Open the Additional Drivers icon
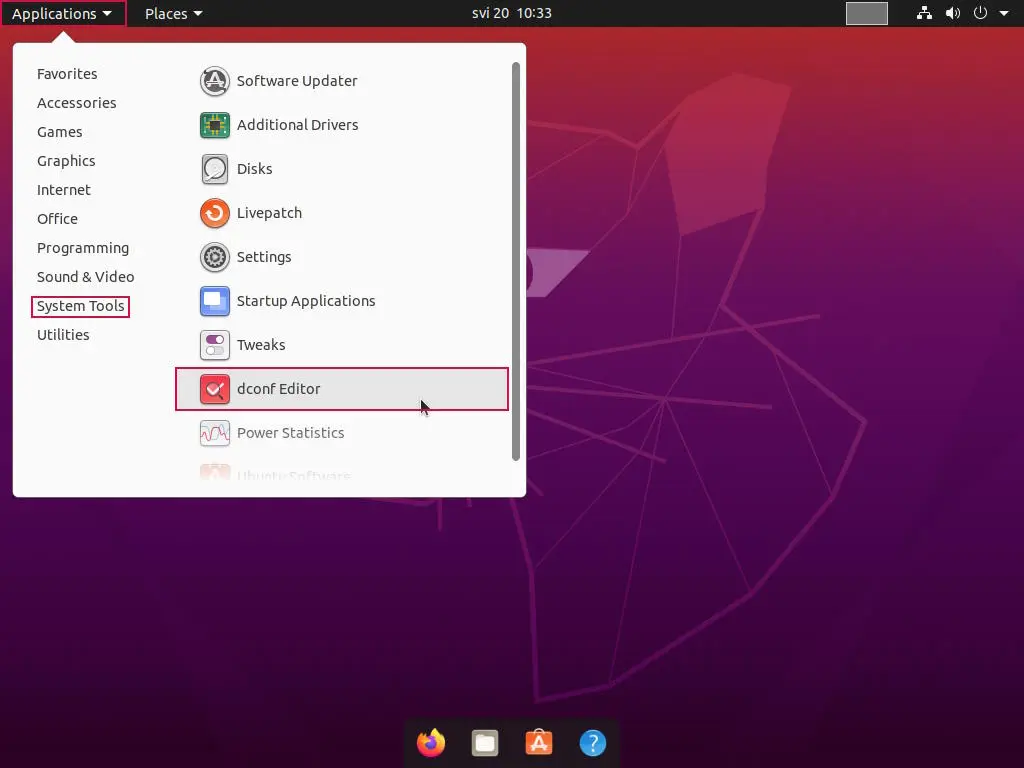Viewport: 1024px width, 768px height. coord(215,125)
